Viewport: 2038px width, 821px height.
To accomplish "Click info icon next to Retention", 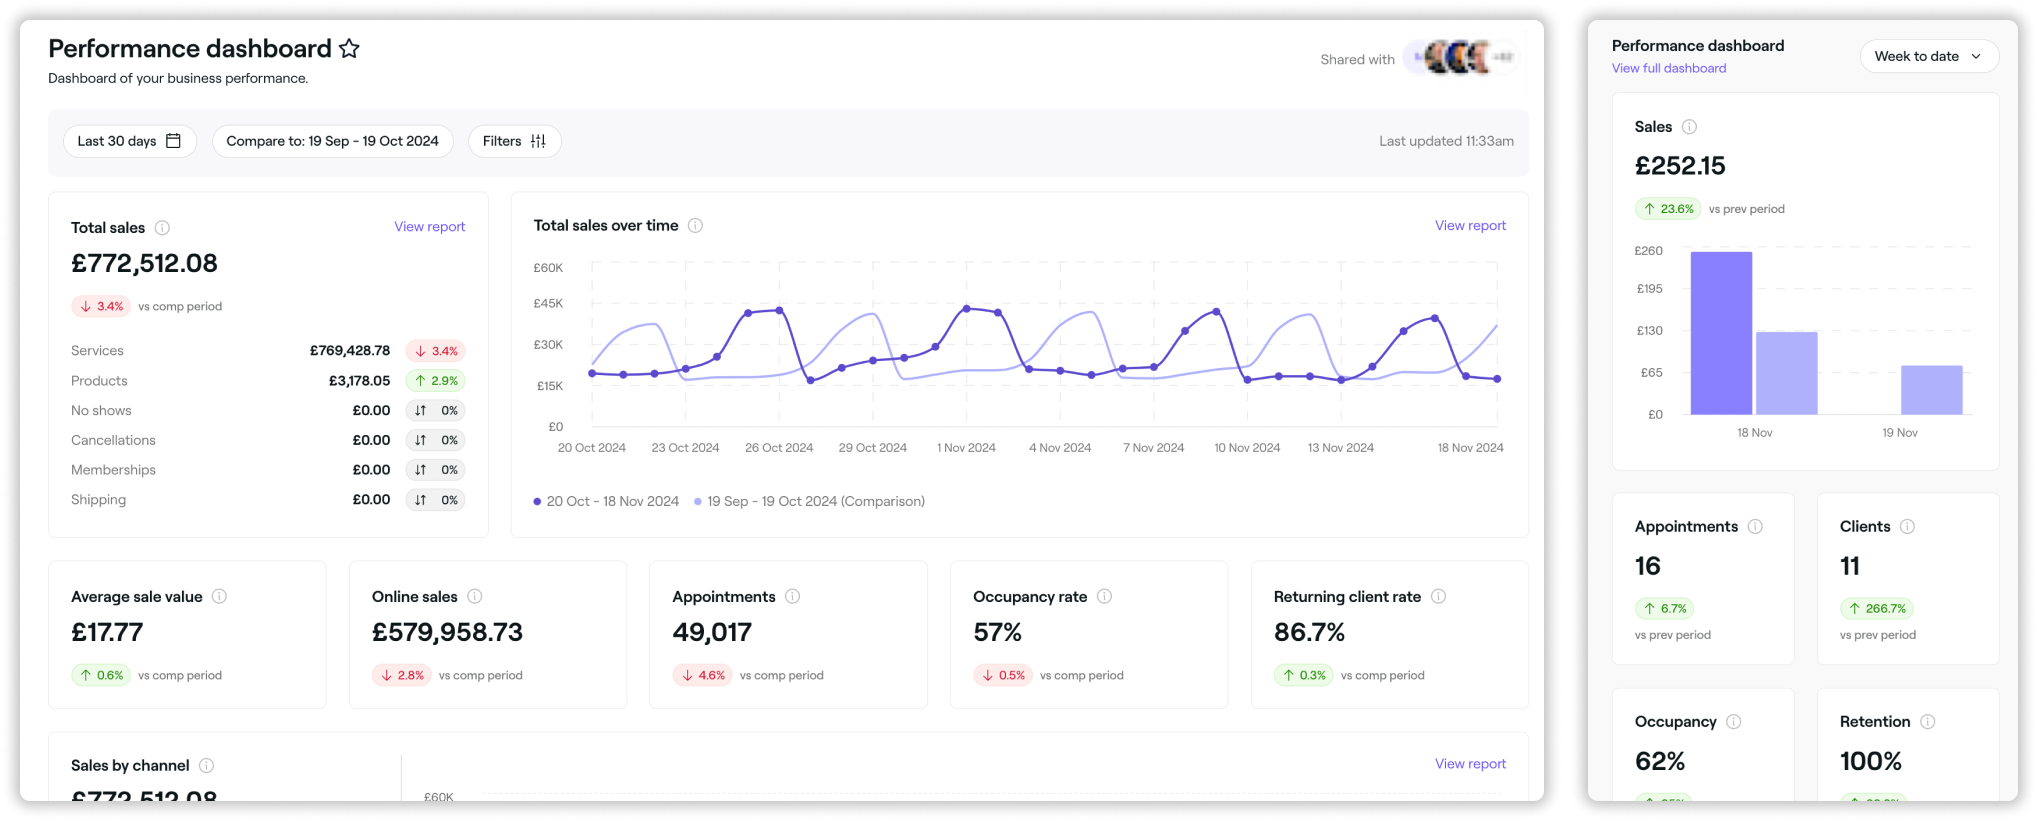I will click(1927, 721).
